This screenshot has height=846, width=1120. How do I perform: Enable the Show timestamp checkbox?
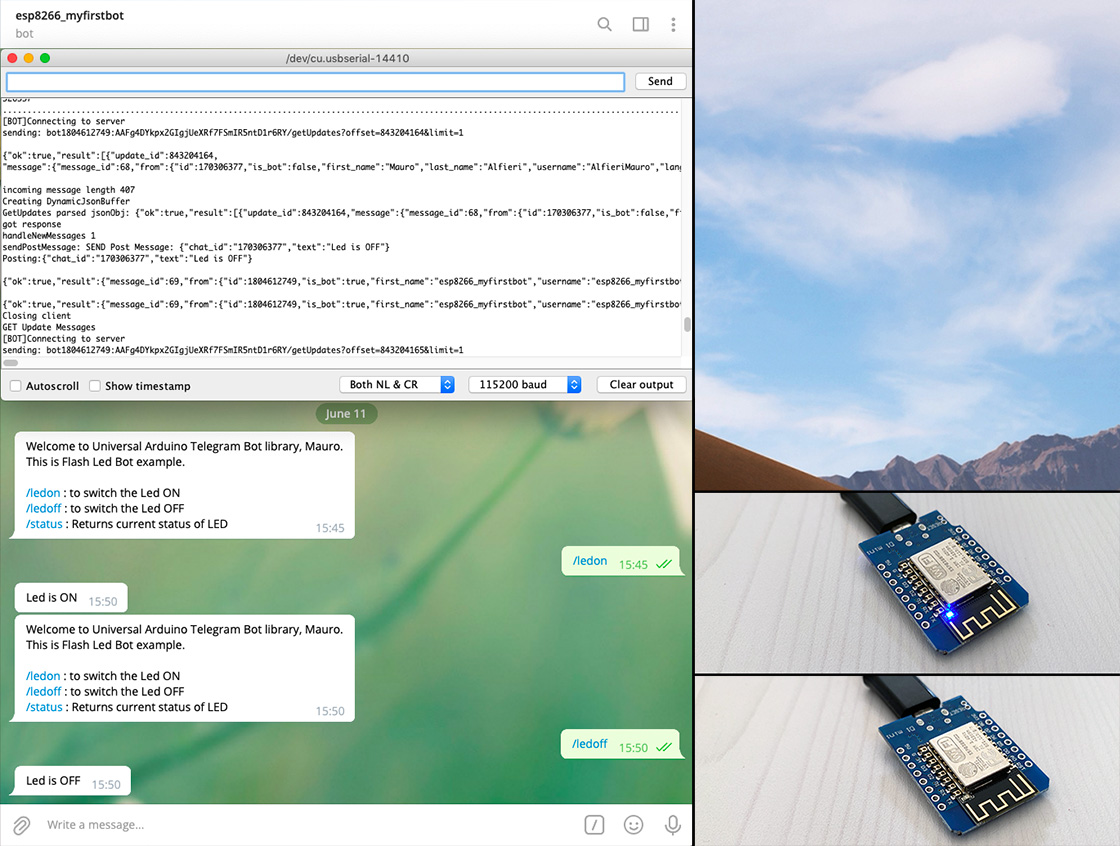95,386
